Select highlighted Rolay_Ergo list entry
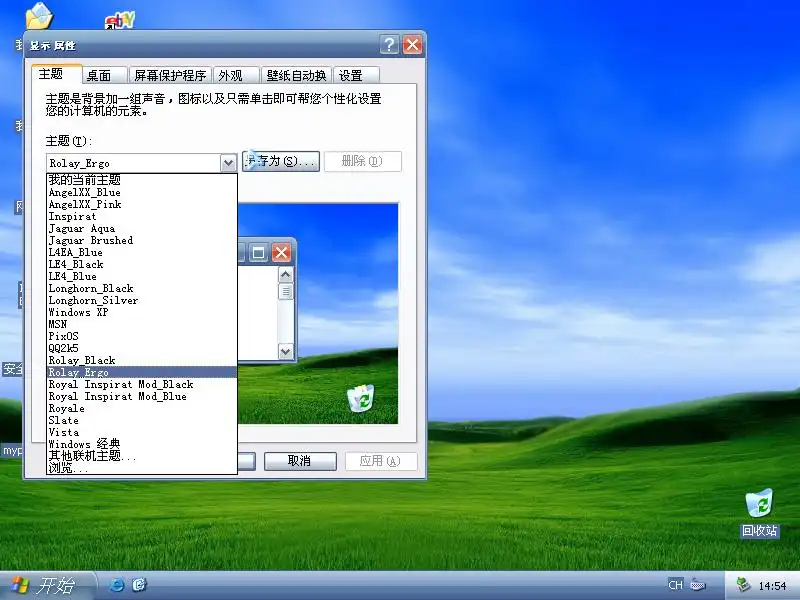800x600 pixels. pyautogui.click(x=142, y=372)
